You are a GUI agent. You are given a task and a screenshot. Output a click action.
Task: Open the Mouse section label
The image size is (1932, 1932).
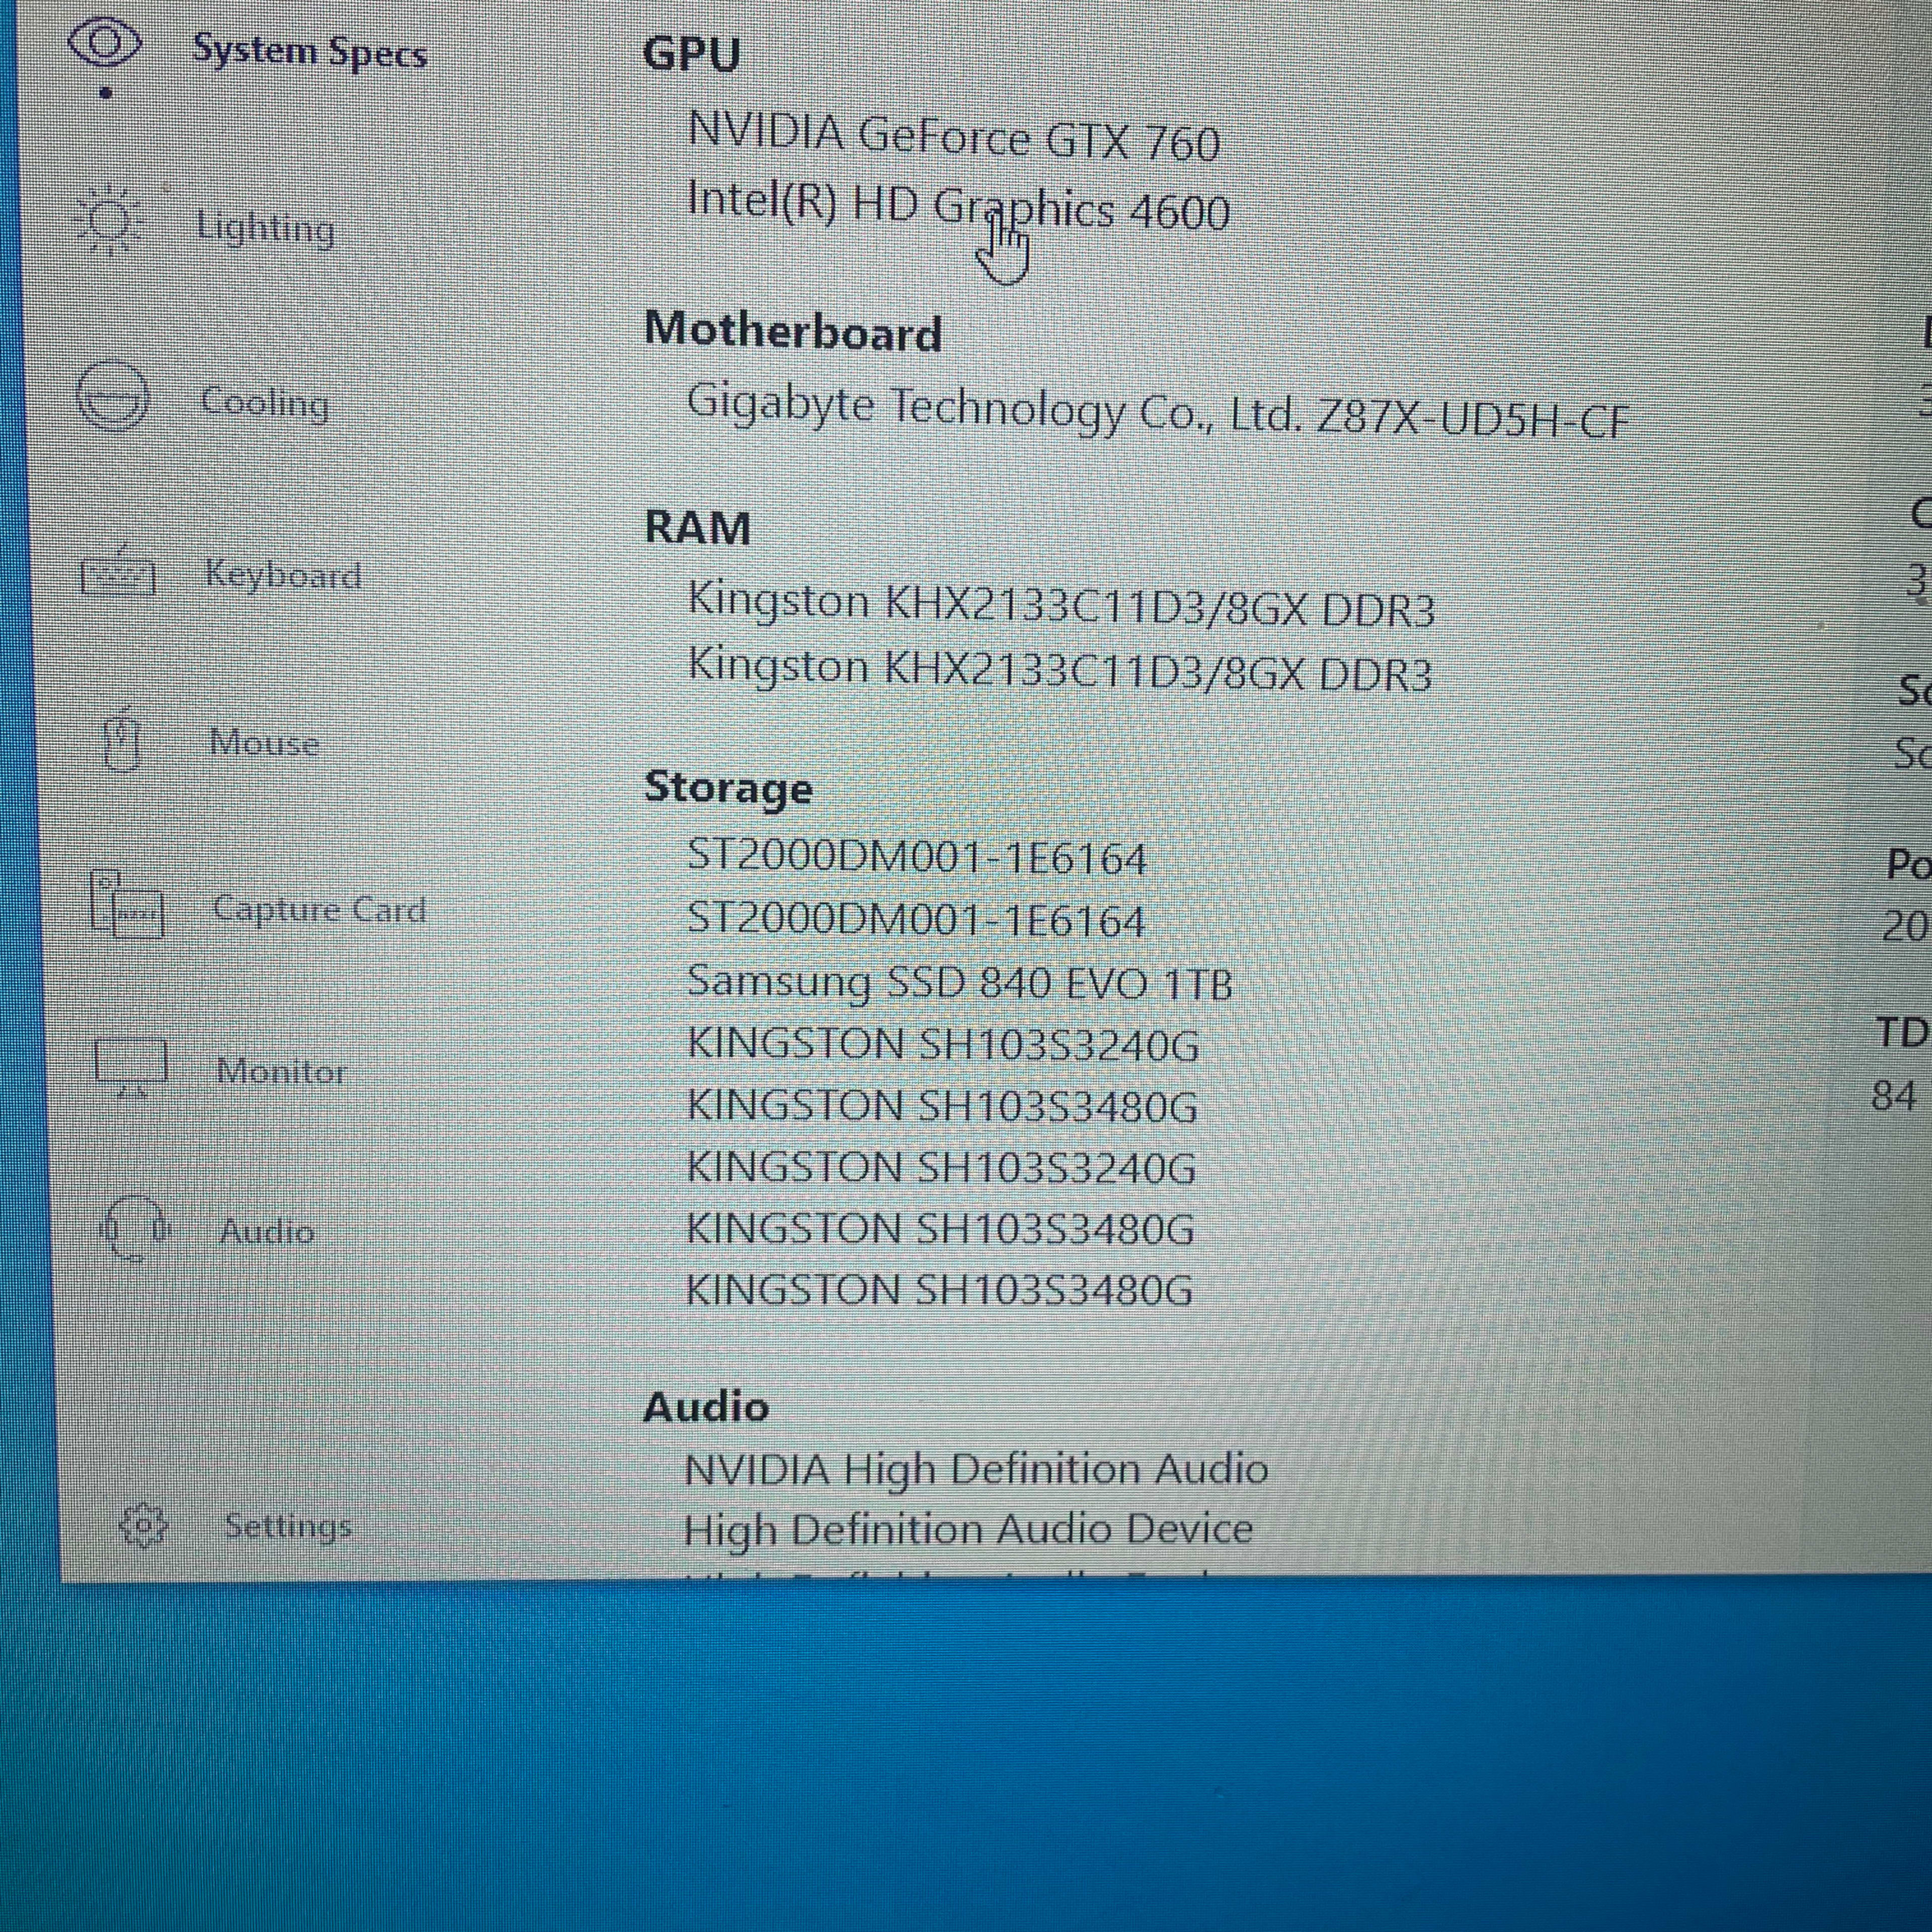265,743
